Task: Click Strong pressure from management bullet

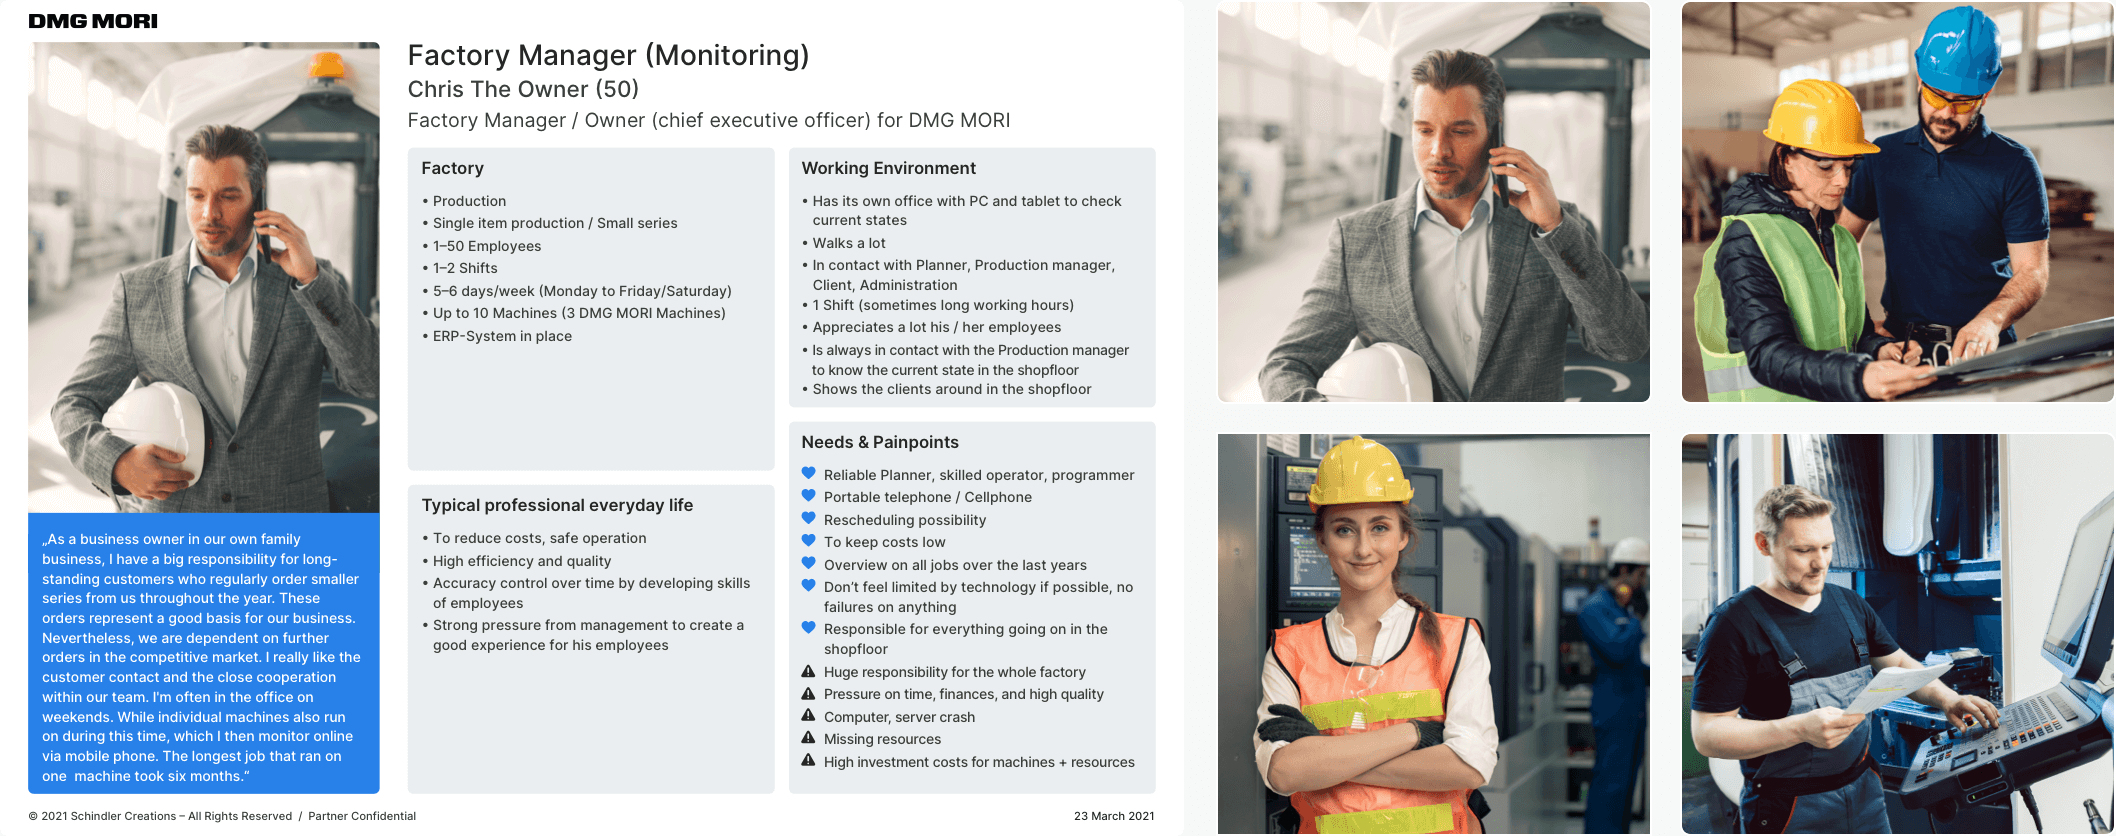Action: [x=583, y=635]
